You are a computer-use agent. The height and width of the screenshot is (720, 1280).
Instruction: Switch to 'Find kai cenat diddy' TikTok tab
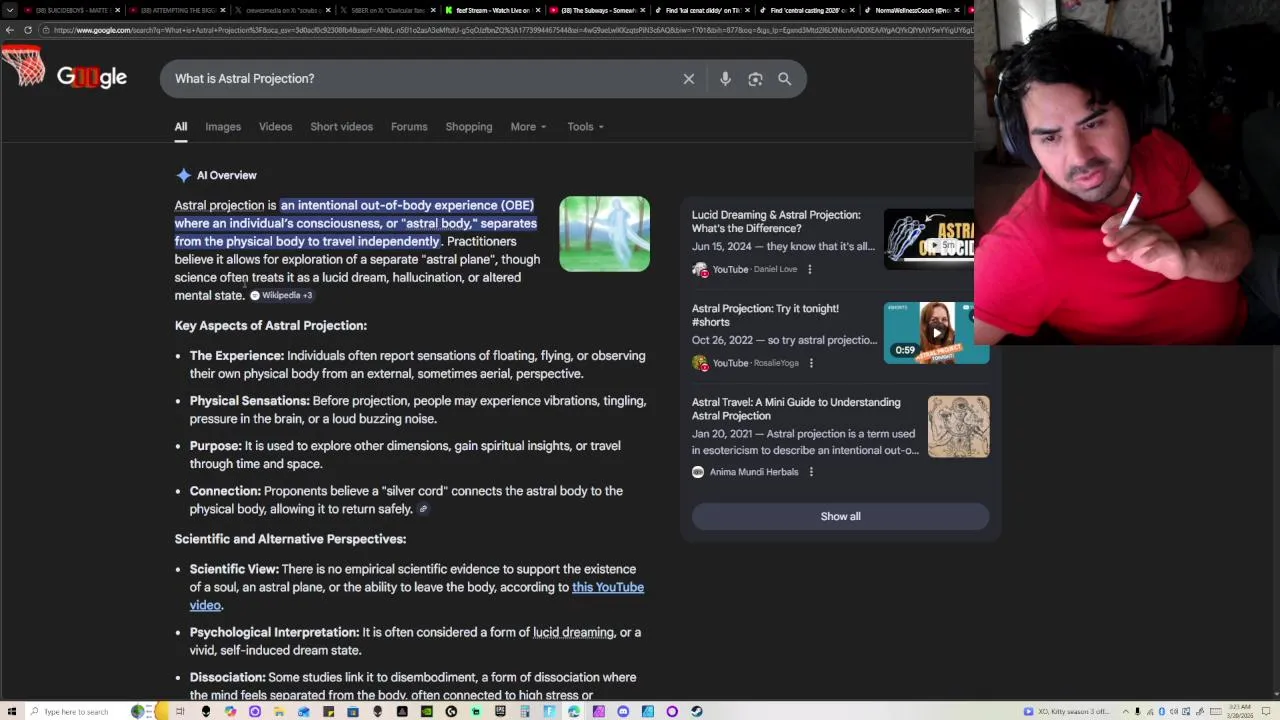pyautogui.click(x=700, y=10)
